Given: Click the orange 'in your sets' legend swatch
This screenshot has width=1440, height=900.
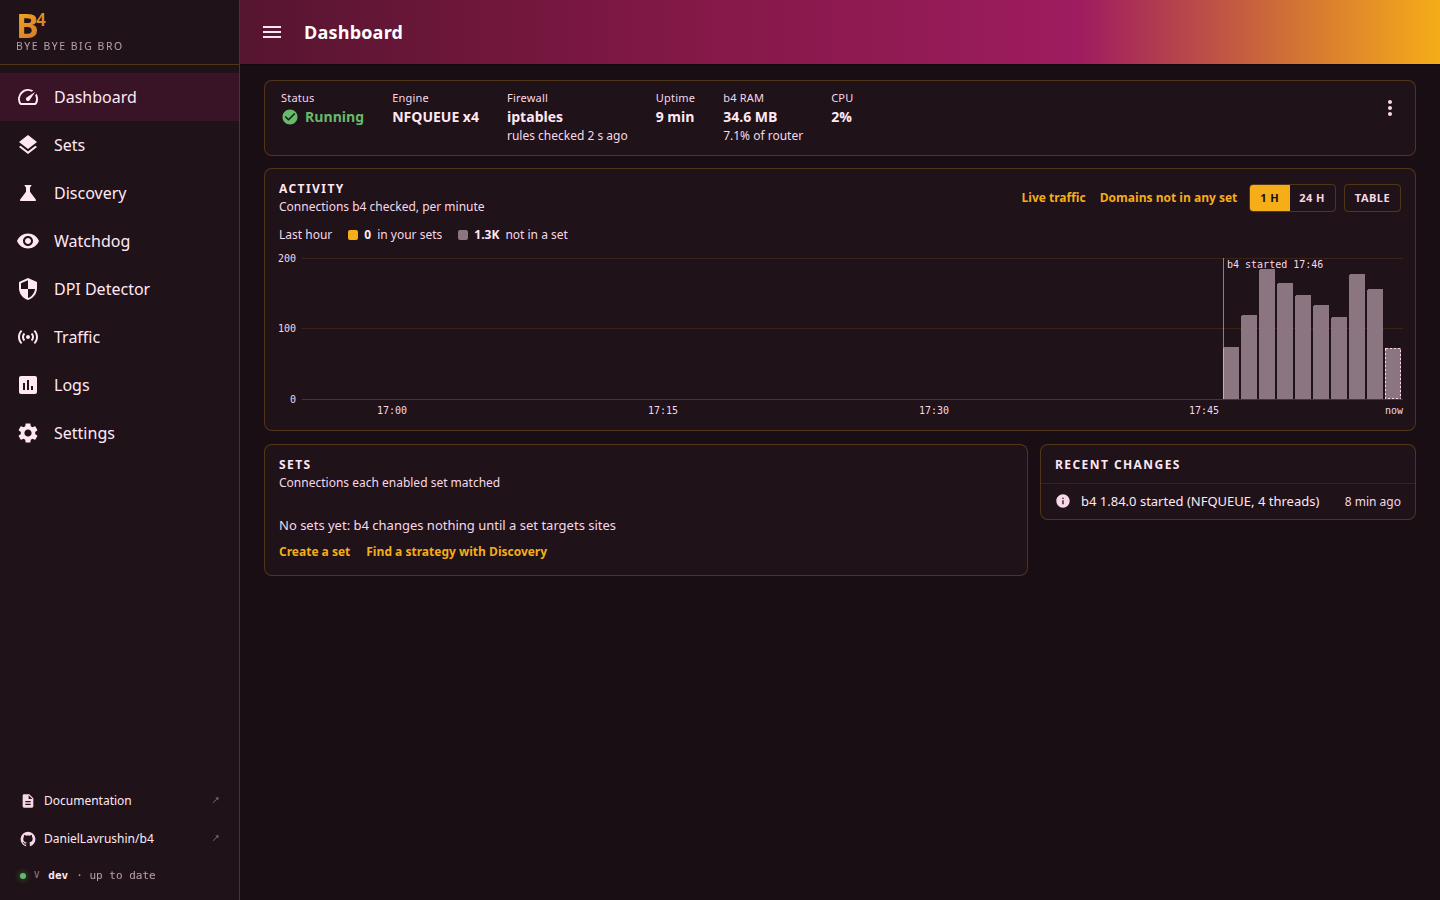Looking at the screenshot, I should tap(353, 235).
